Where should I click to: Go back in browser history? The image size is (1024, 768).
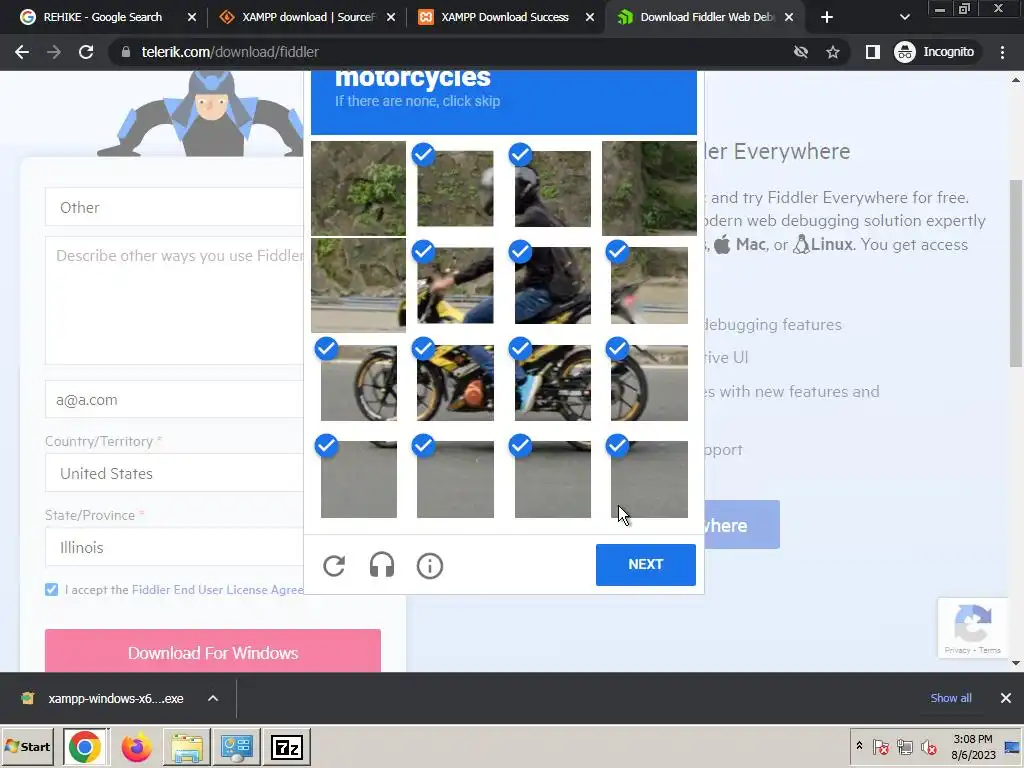click(22, 52)
